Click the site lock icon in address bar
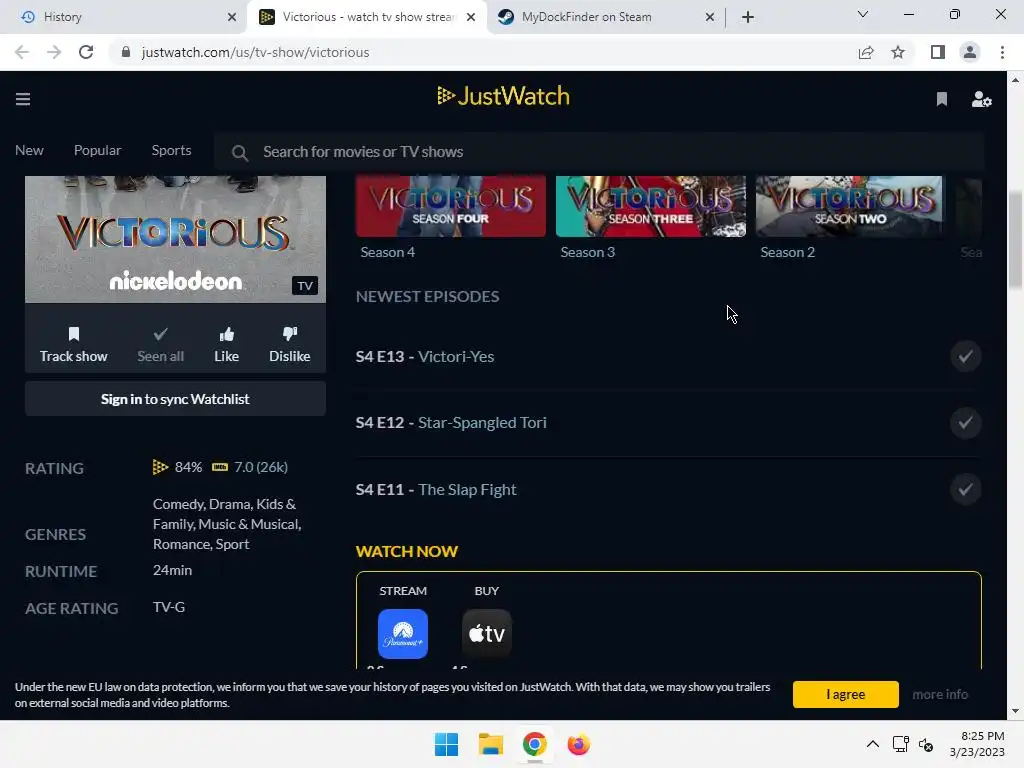 [x=126, y=52]
